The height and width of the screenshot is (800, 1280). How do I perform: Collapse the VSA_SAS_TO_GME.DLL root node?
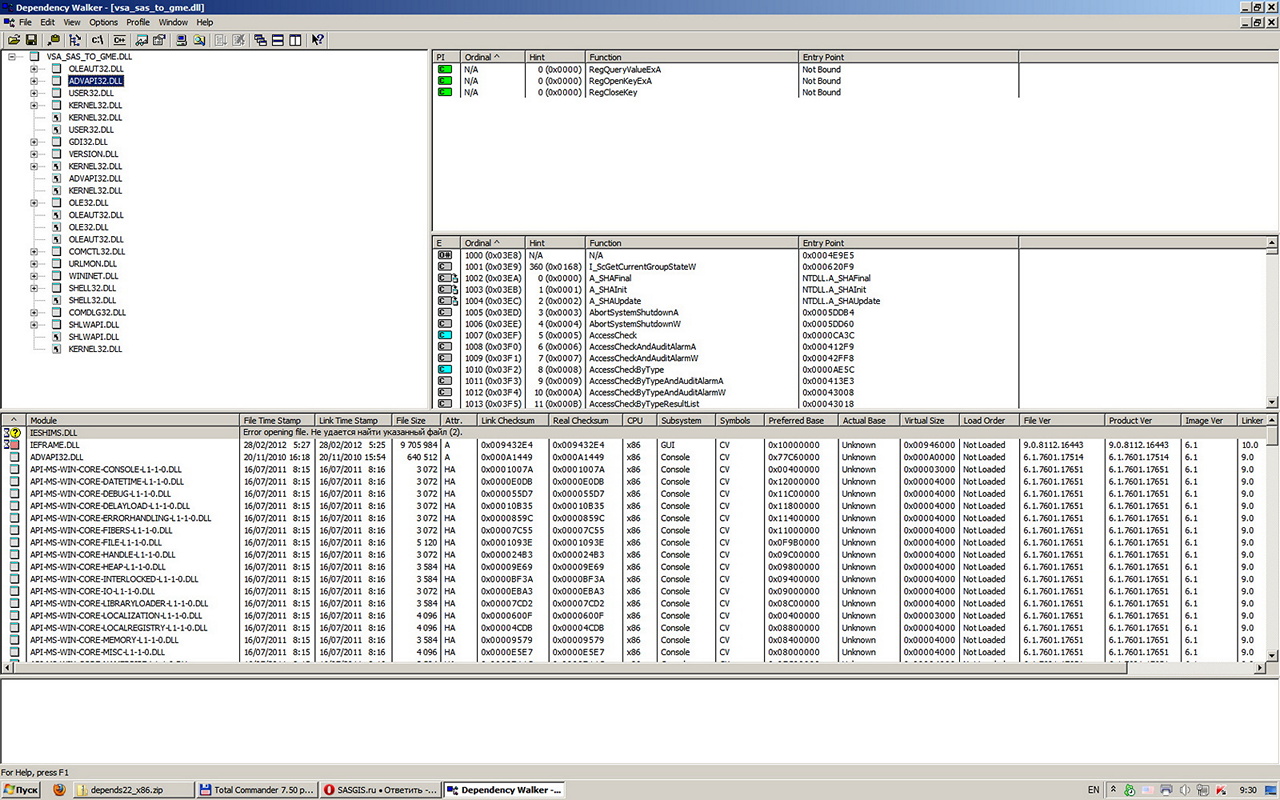[x=12, y=57]
